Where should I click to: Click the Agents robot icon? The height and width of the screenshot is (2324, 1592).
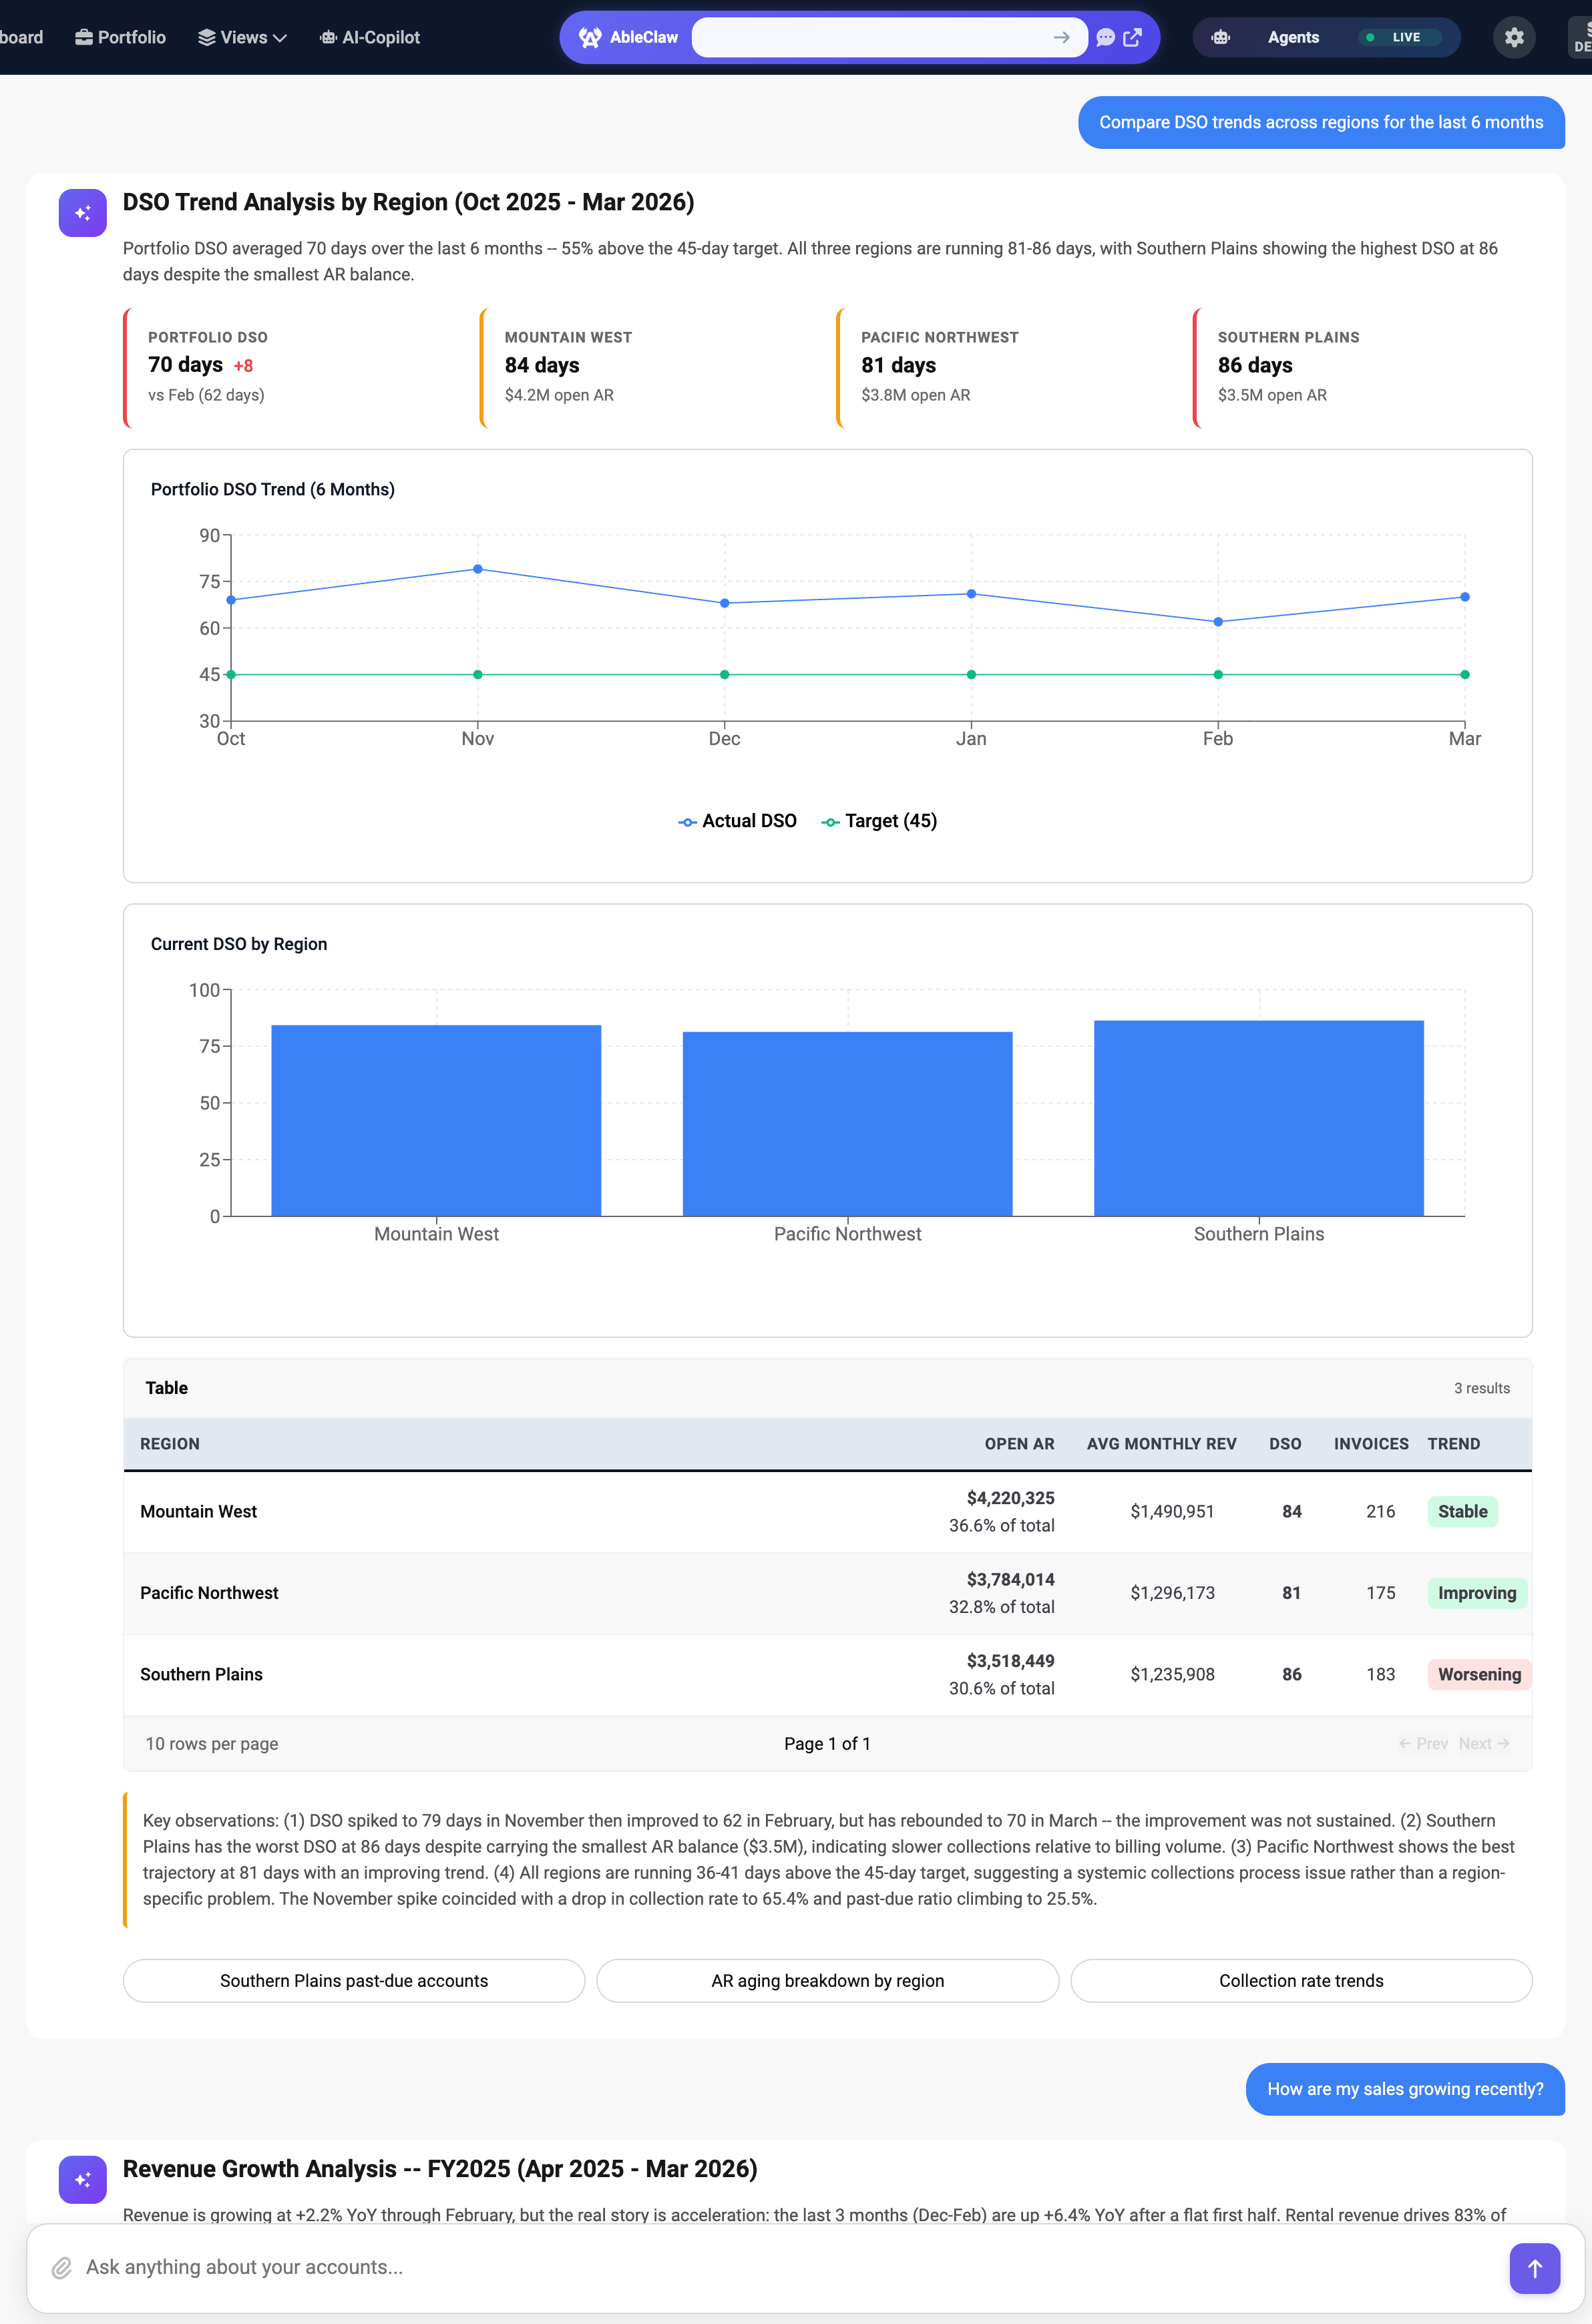click(x=1221, y=37)
